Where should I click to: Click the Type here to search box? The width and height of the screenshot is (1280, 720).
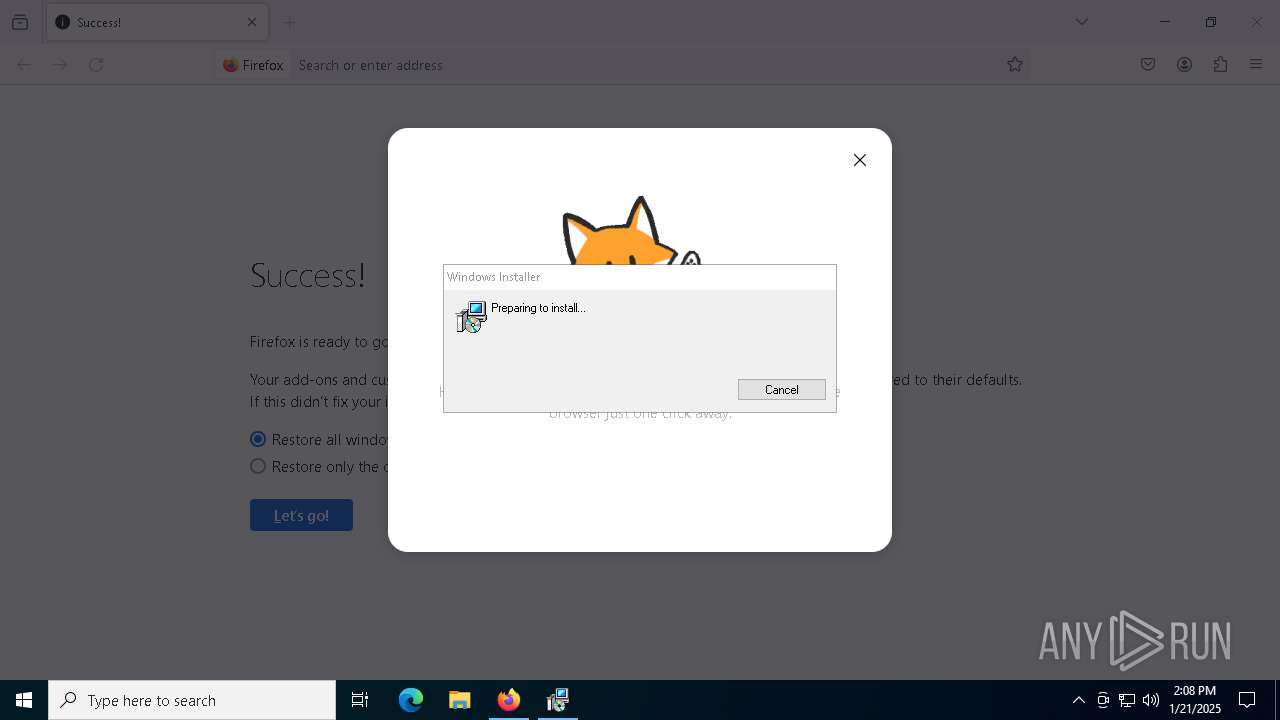coord(192,700)
